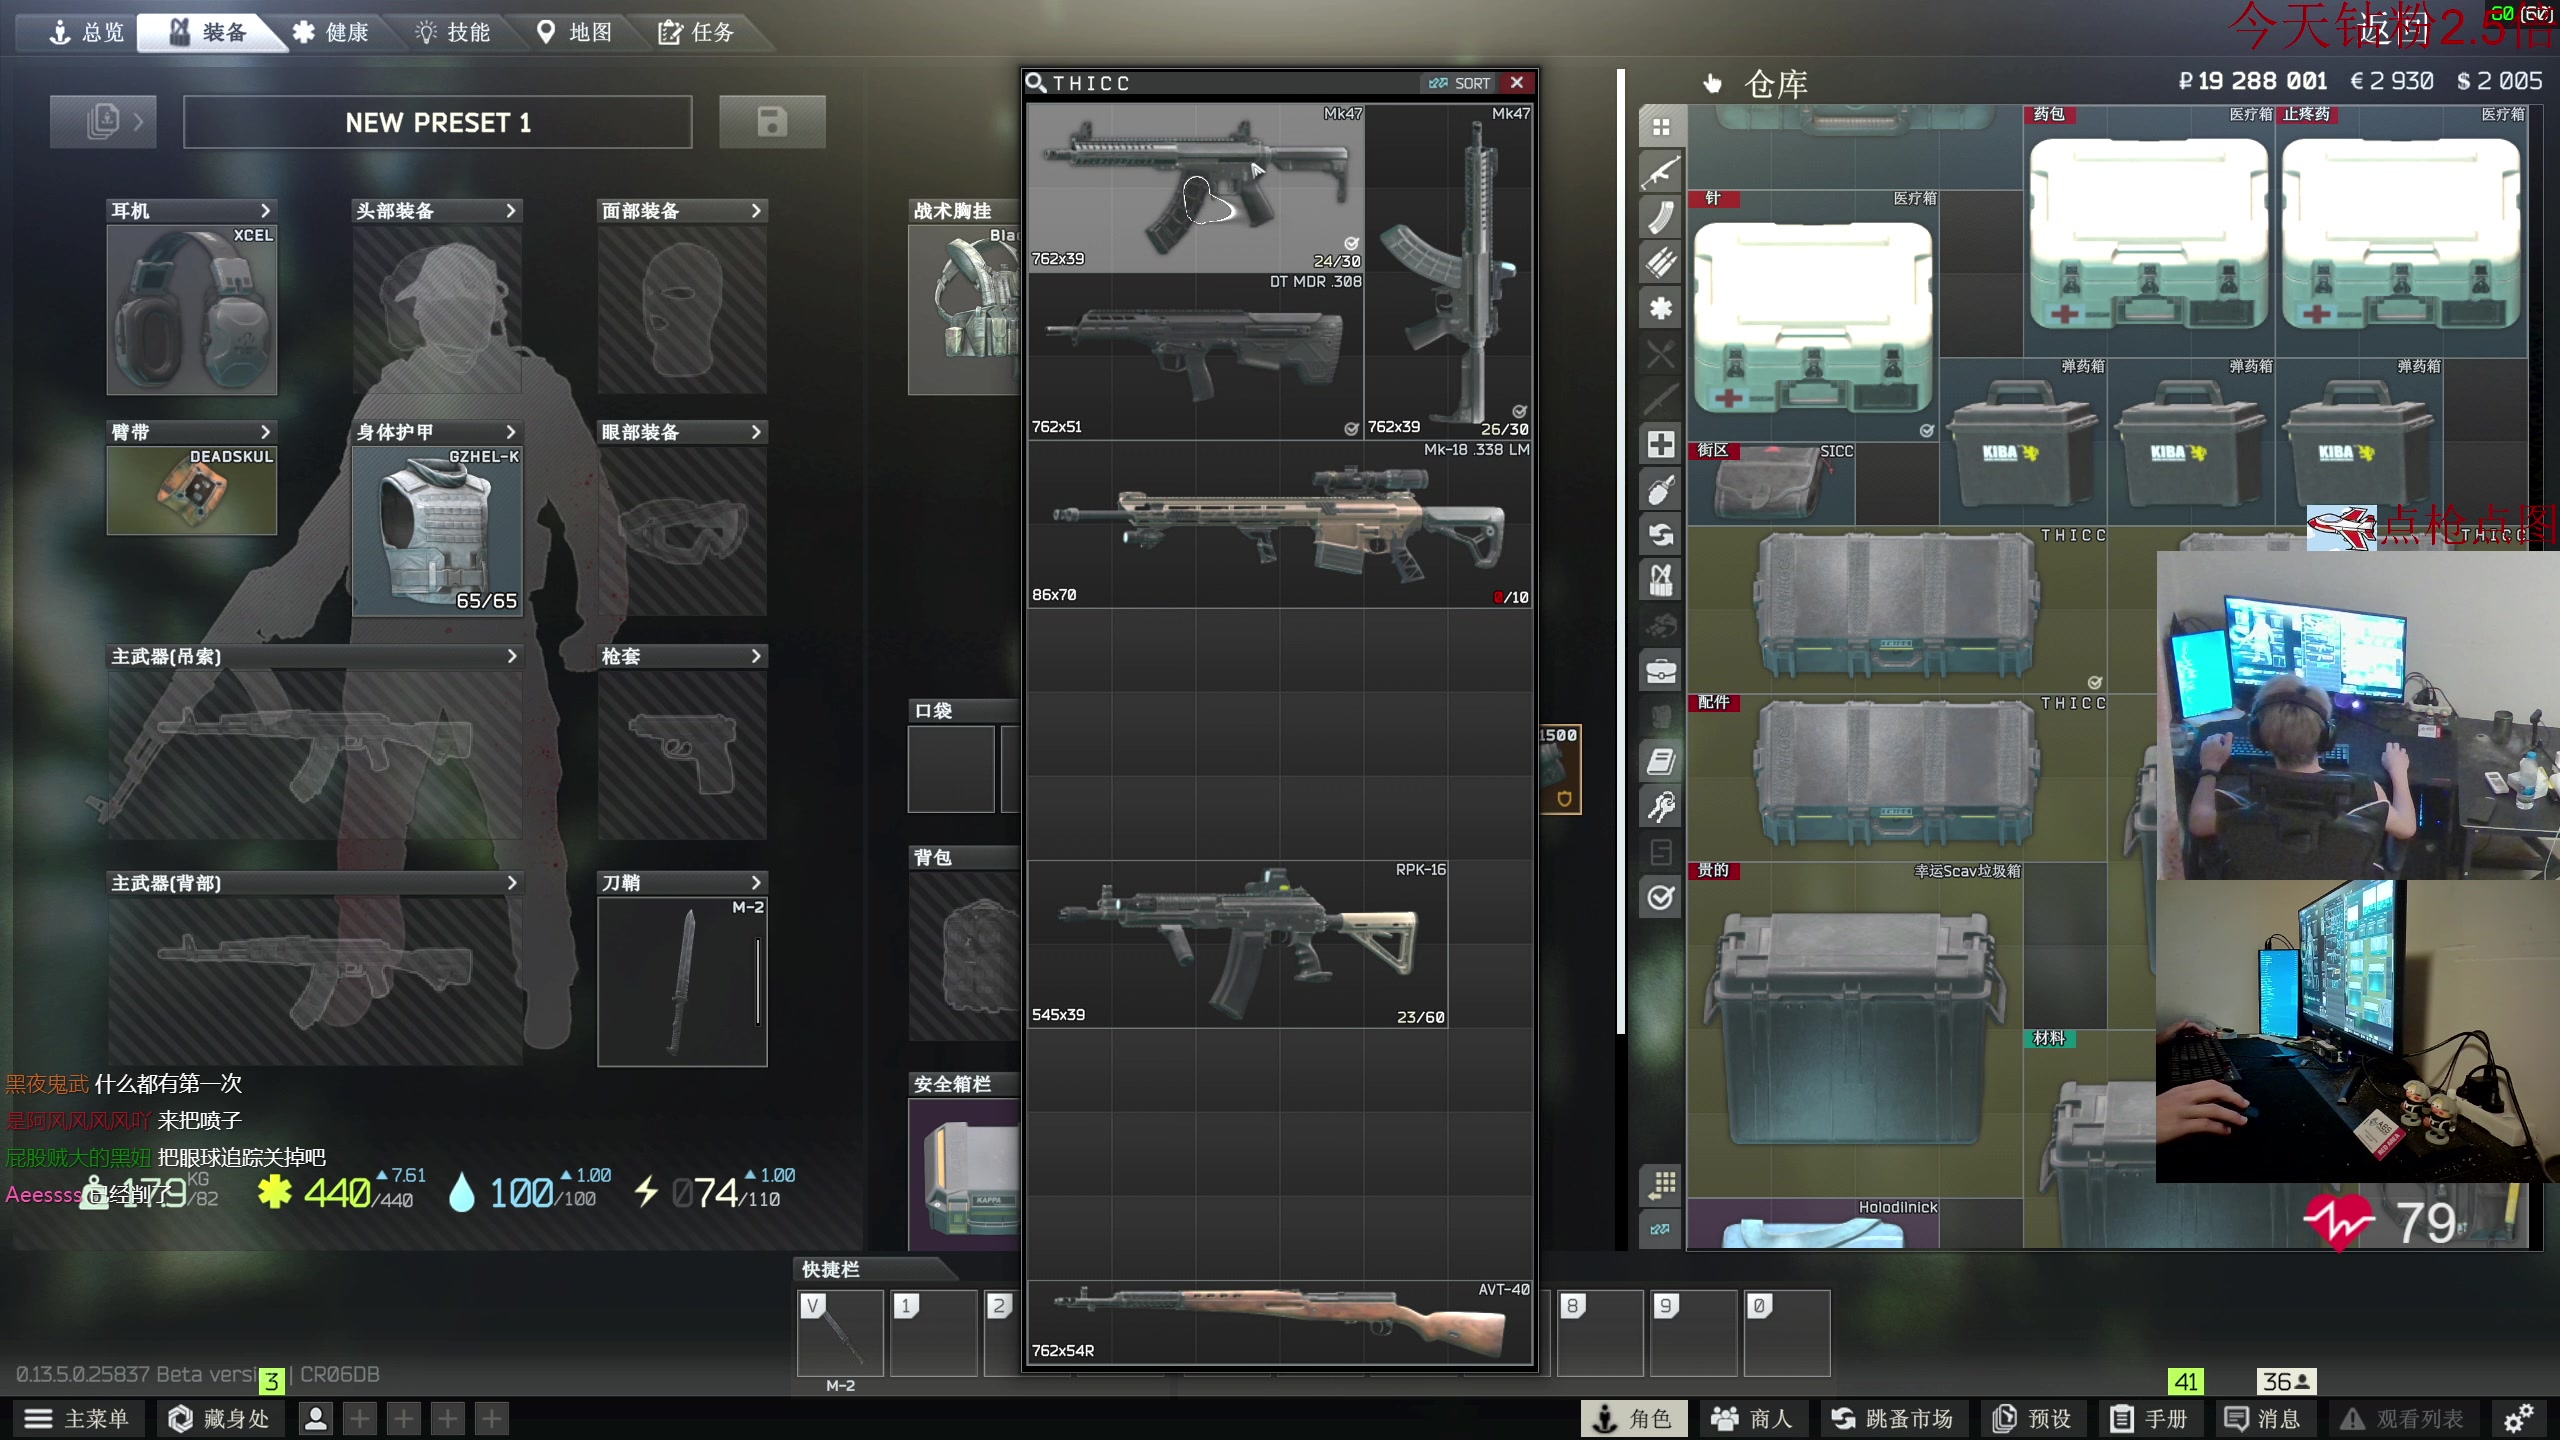The image size is (2560, 1440).
Task: Filter stash by weapons rifle icon
Action: tap(1661, 172)
